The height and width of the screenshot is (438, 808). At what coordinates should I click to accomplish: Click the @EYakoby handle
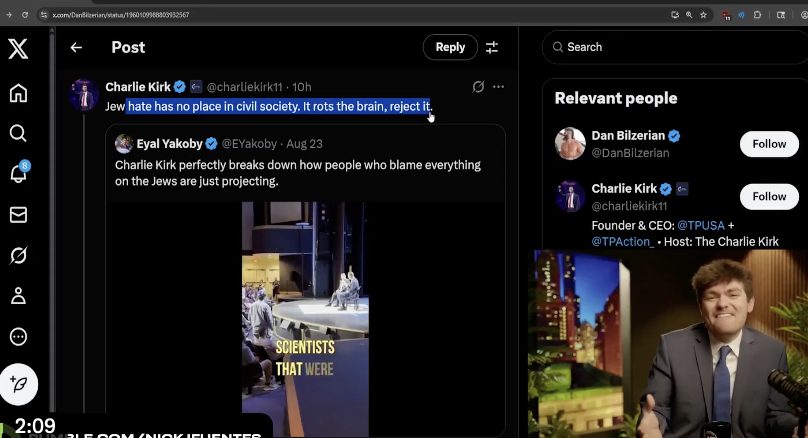tap(249, 144)
